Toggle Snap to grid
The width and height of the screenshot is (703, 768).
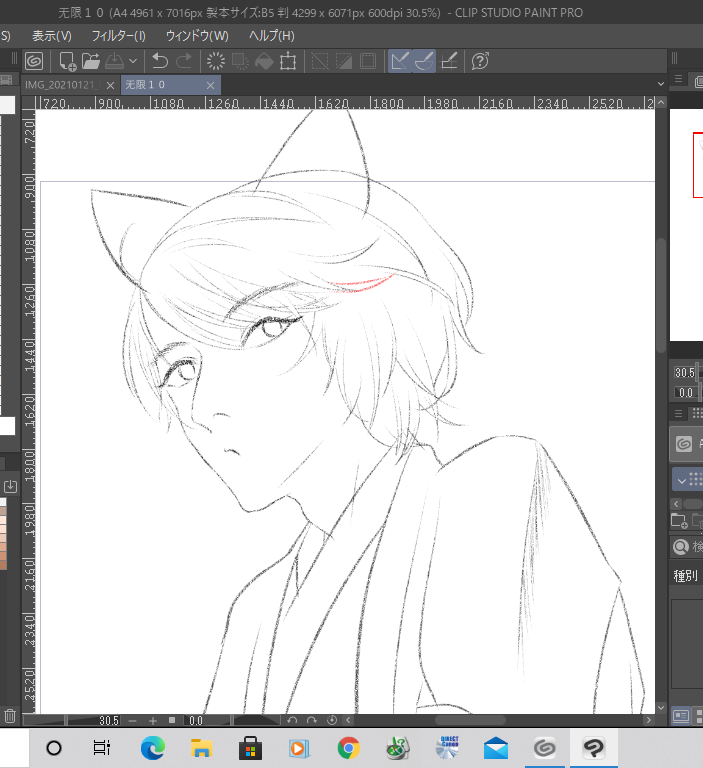[x=449, y=61]
